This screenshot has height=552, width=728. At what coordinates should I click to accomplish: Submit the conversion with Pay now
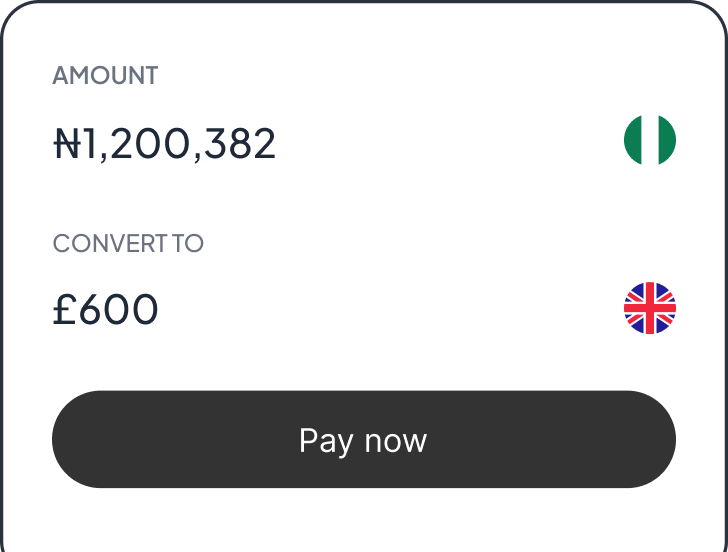(x=364, y=440)
